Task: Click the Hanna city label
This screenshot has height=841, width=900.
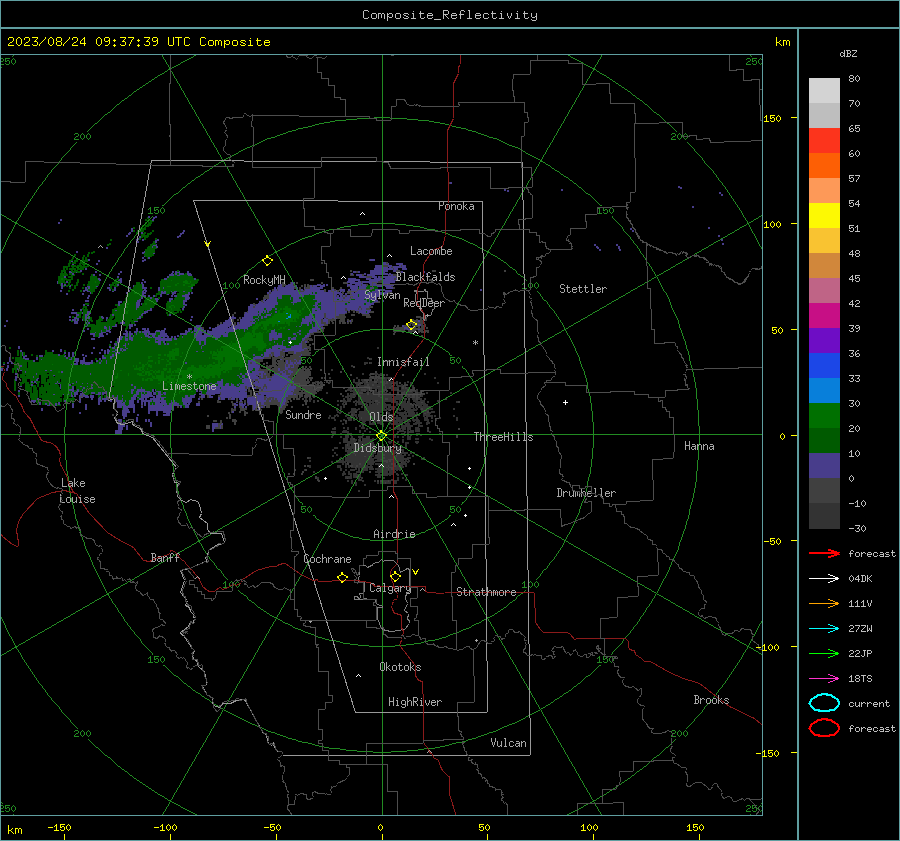Action: click(x=699, y=446)
